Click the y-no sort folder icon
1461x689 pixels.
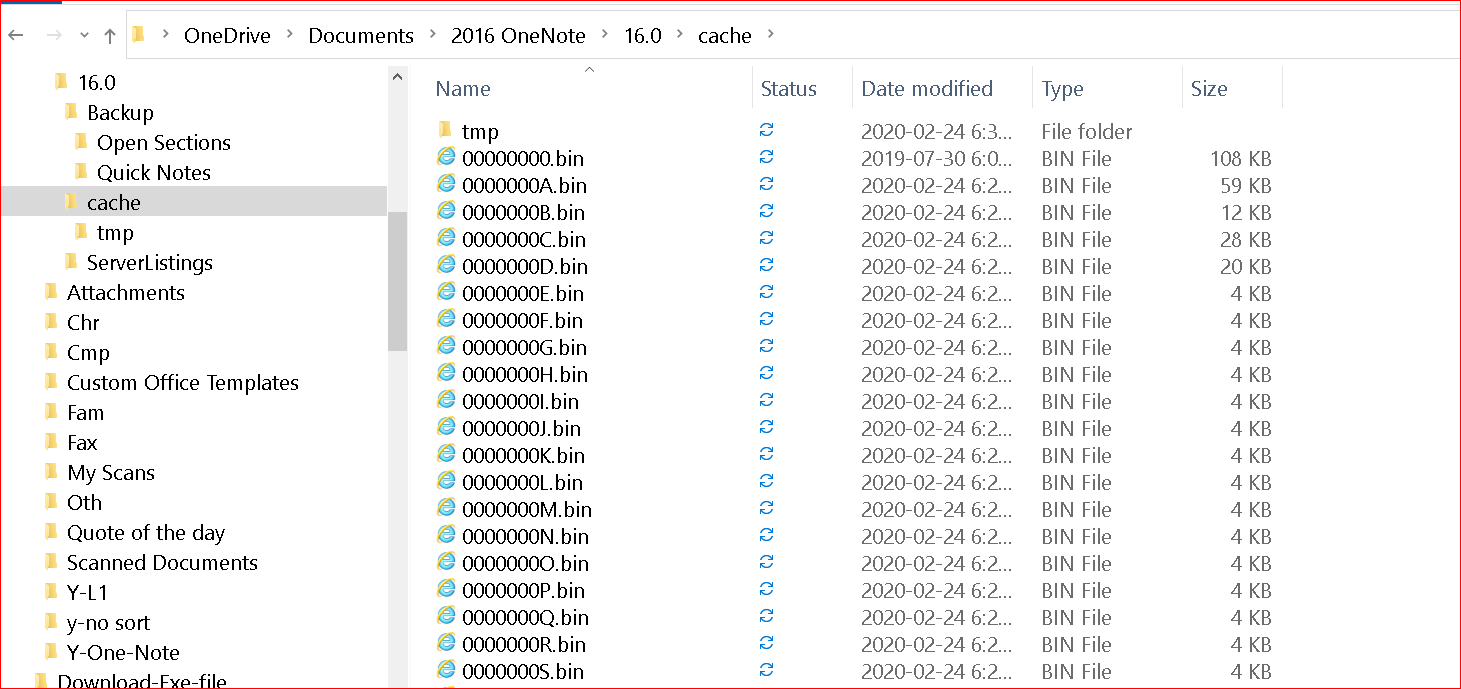[x=52, y=622]
